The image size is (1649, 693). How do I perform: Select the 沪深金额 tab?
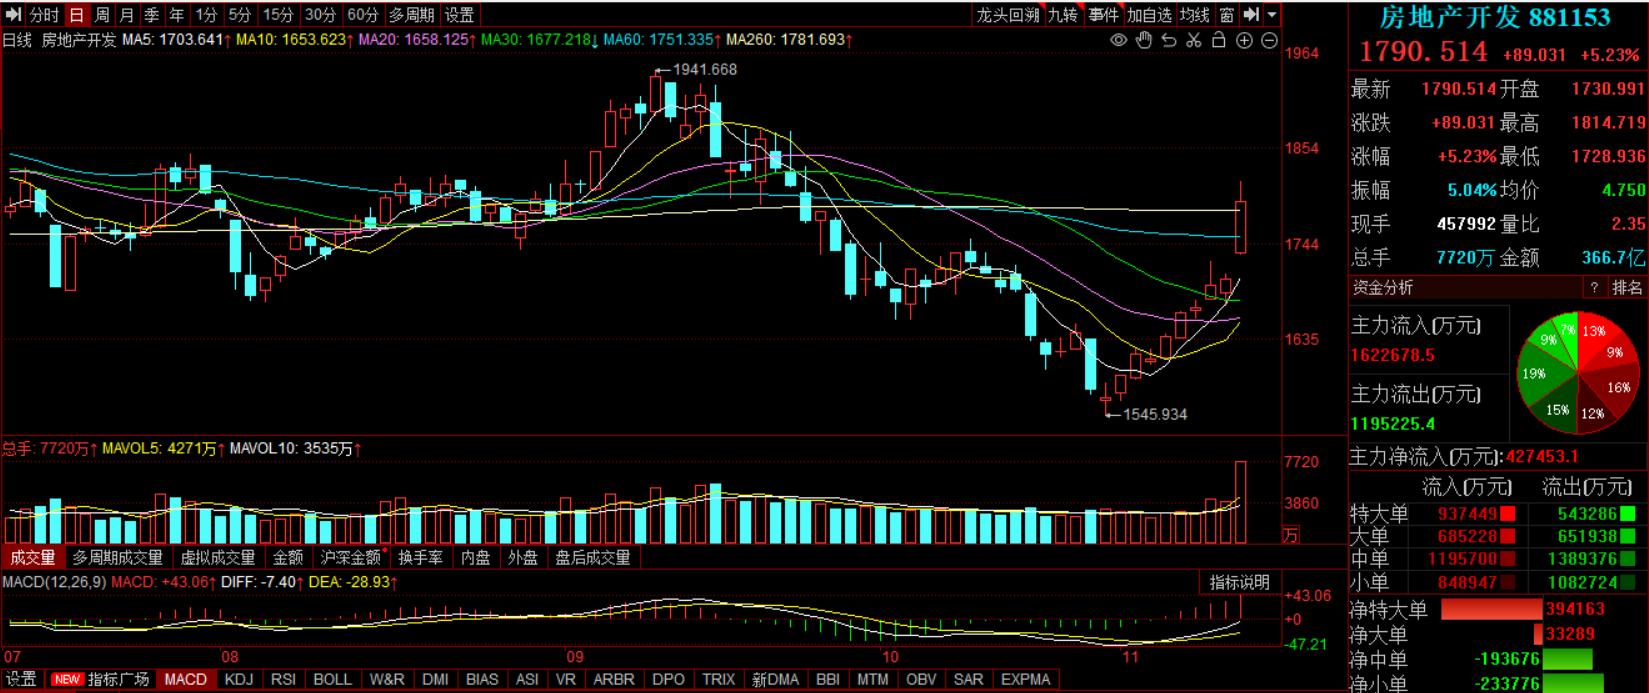click(351, 557)
